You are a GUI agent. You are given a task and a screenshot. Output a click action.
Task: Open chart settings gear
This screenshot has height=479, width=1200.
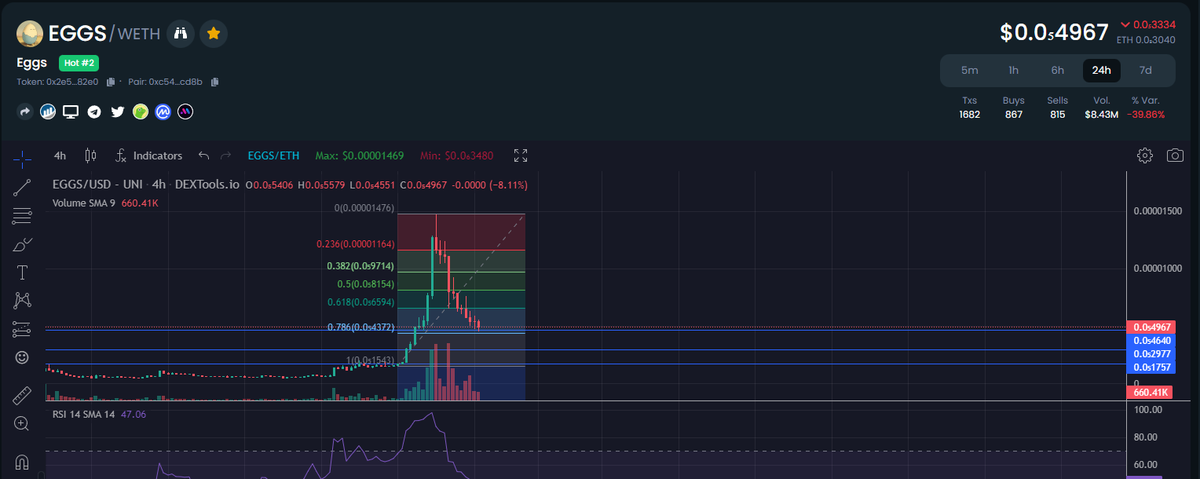[x=1146, y=156]
